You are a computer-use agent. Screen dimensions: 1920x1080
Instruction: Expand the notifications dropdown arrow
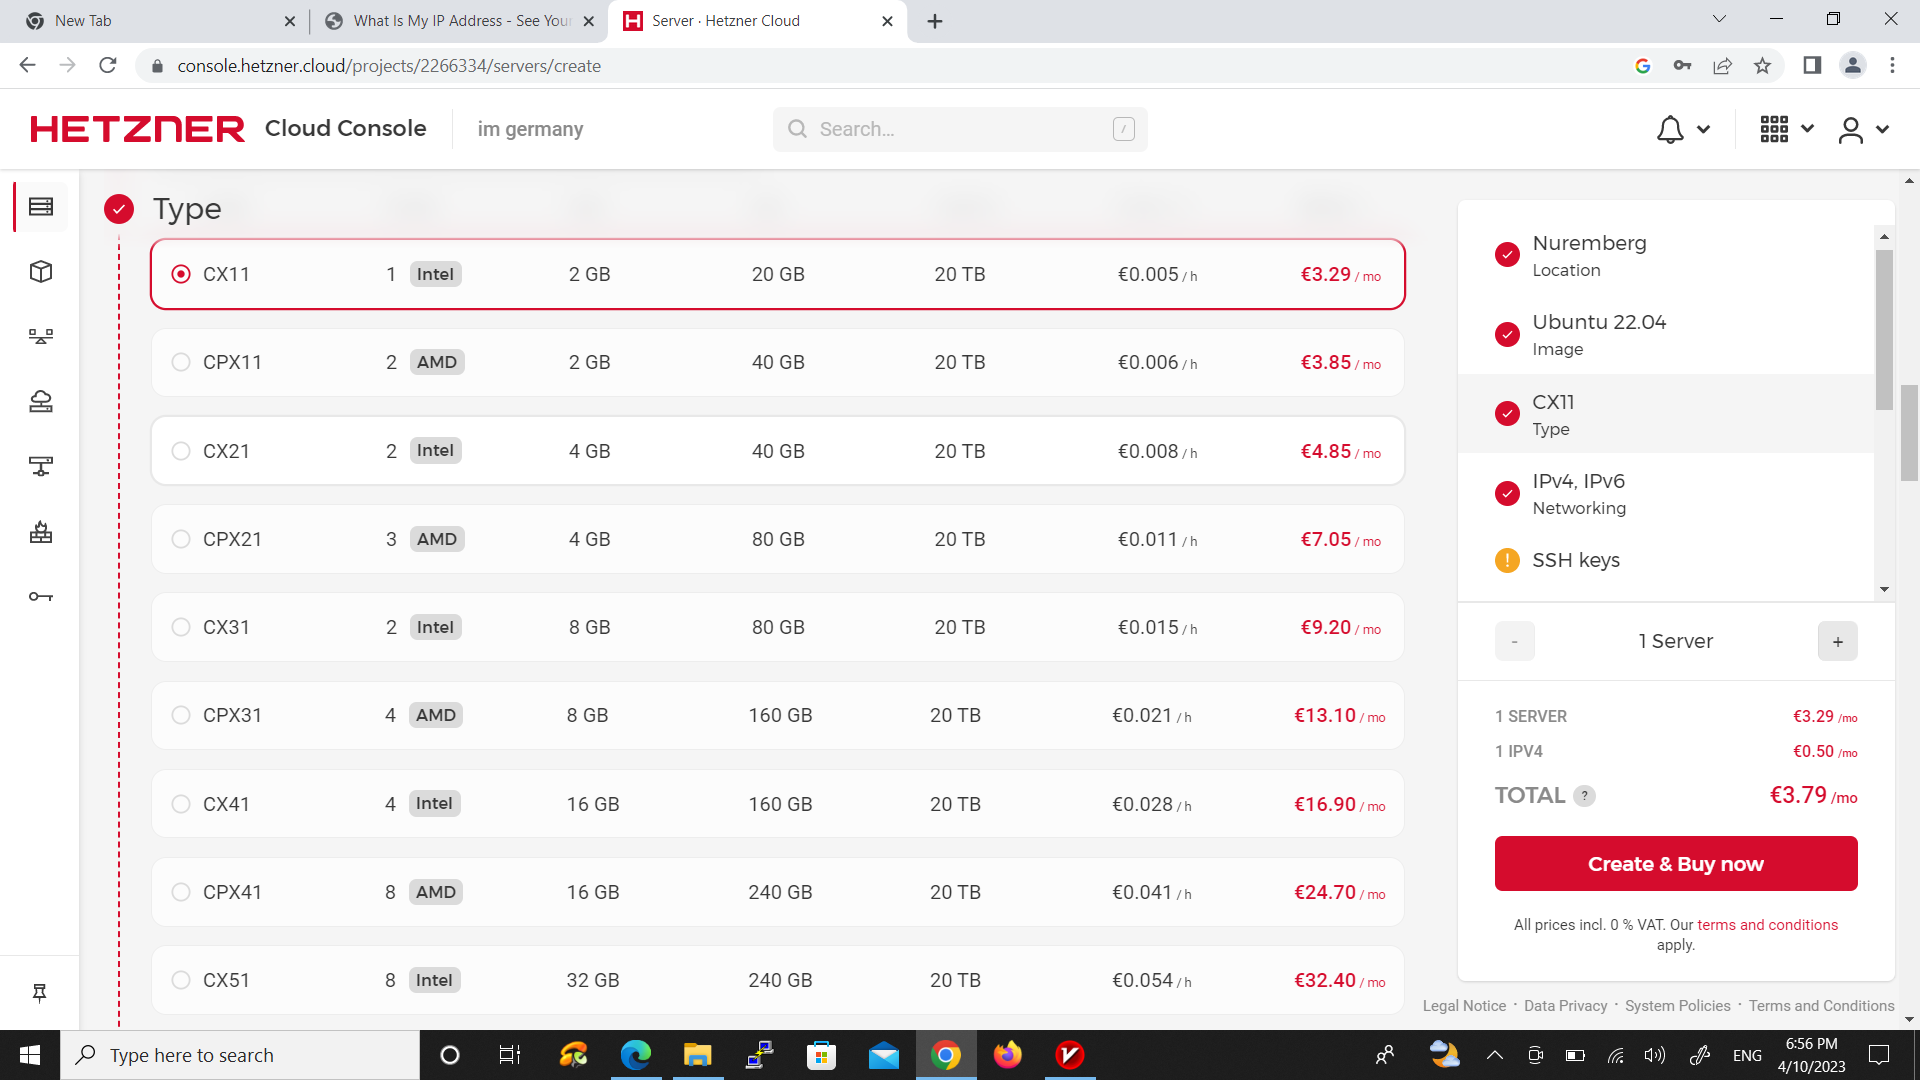[1703, 130]
